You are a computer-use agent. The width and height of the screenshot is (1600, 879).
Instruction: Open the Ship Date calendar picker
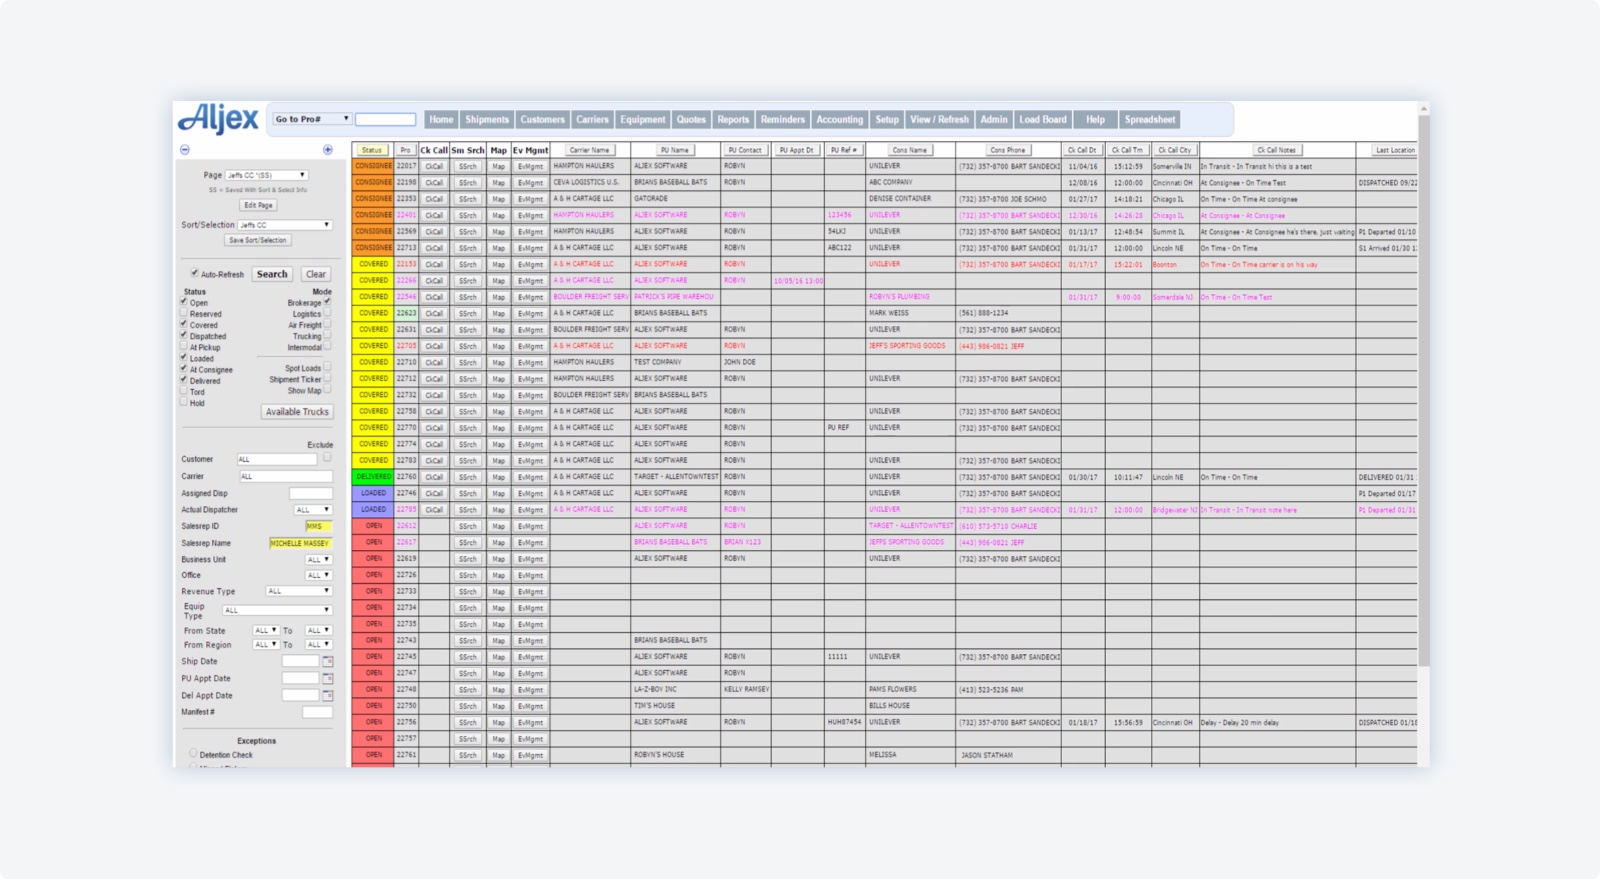tap(327, 662)
